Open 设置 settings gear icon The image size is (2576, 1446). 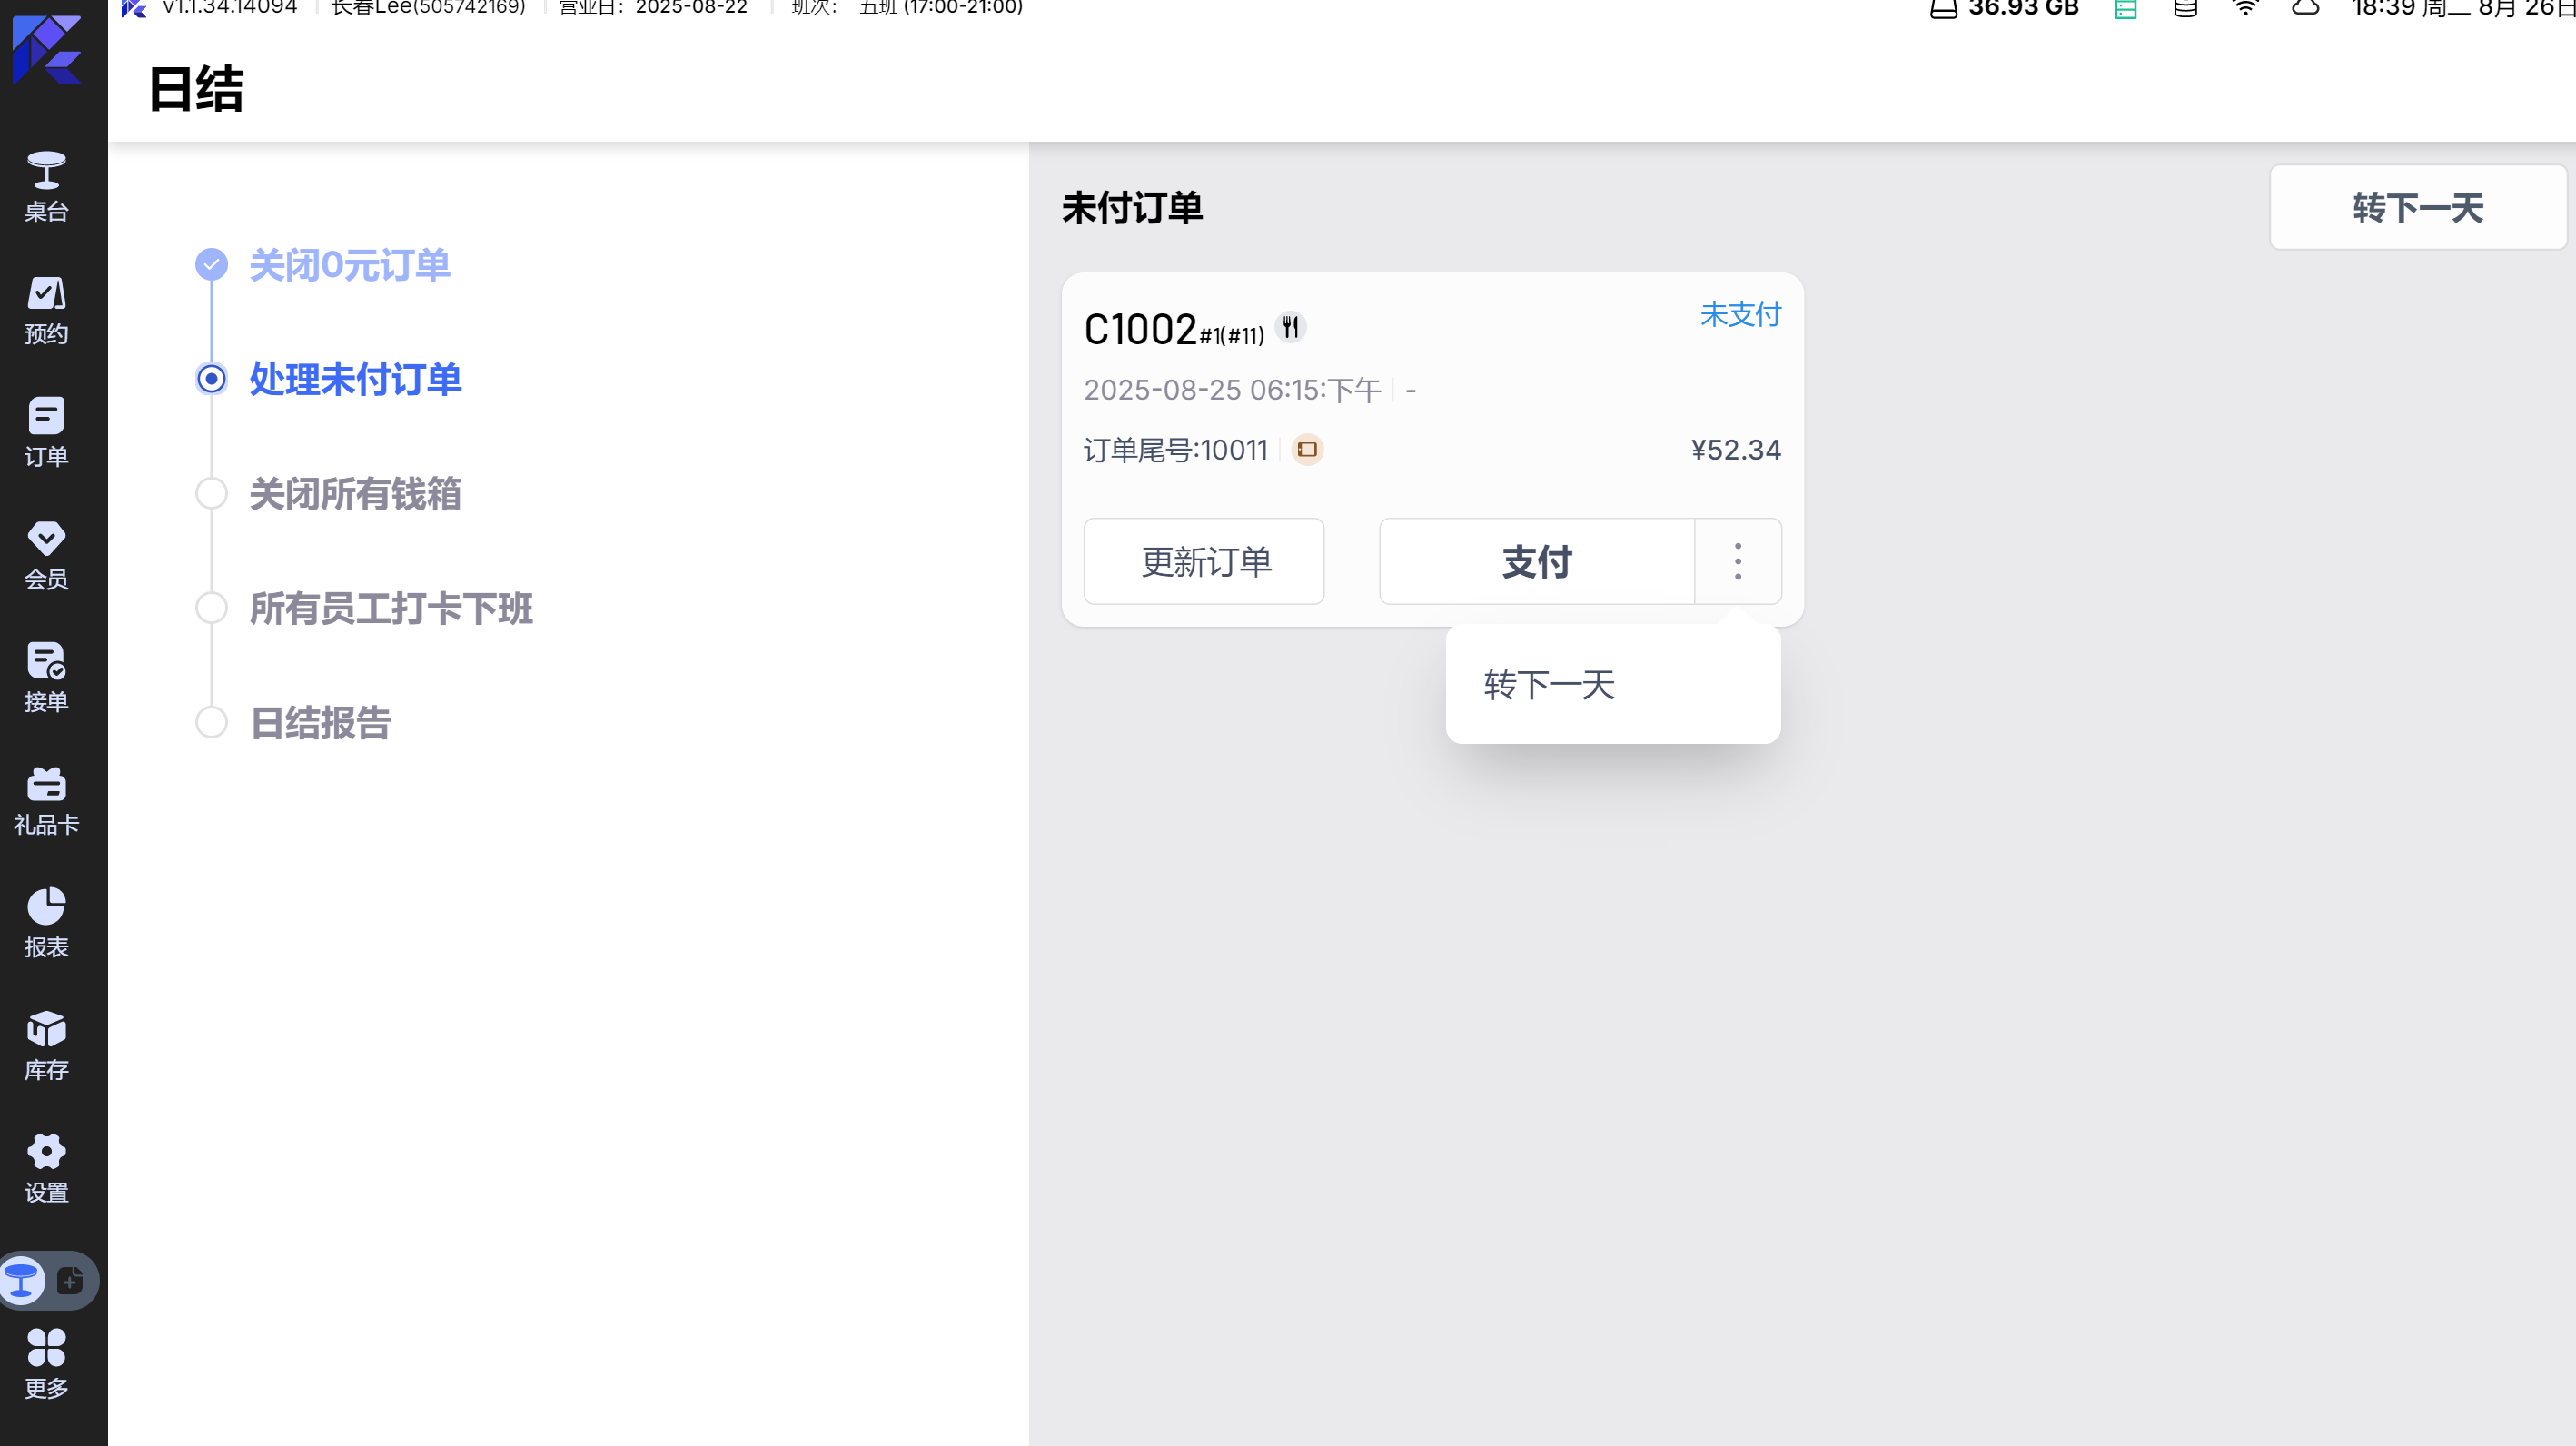click(x=46, y=1168)
